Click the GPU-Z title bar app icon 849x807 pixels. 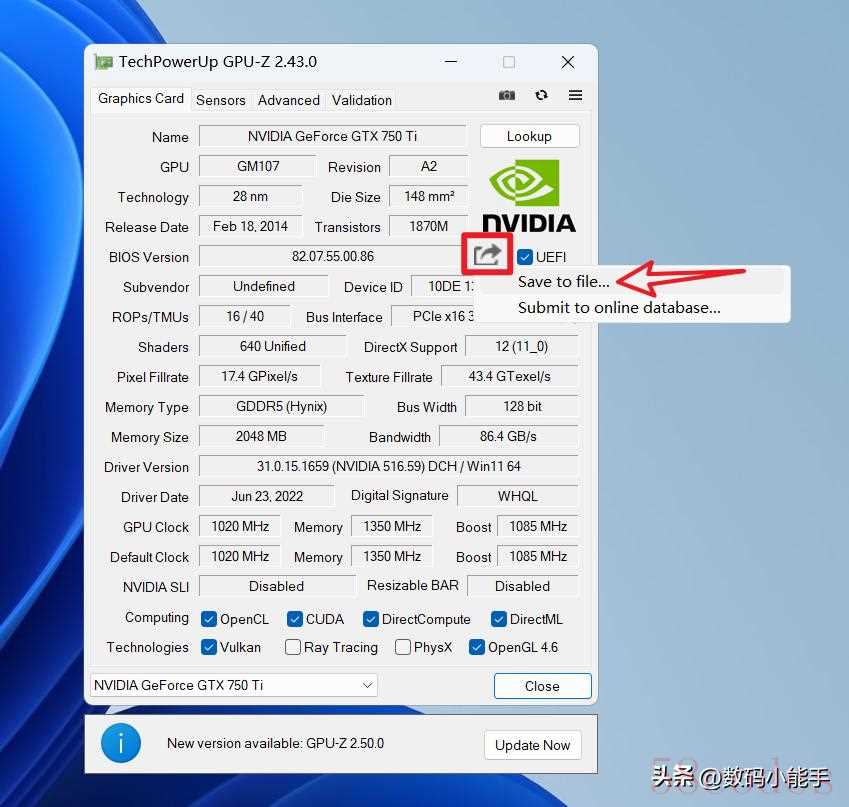click(103, 62)
